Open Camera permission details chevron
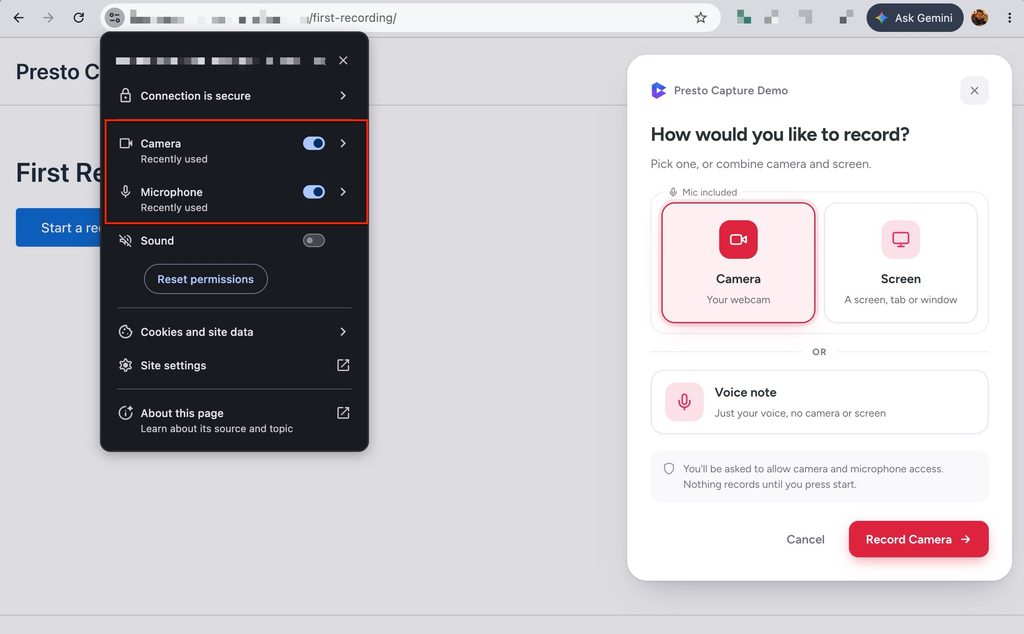The height and width of the screenshot is (634, 1024). (343, 143)
